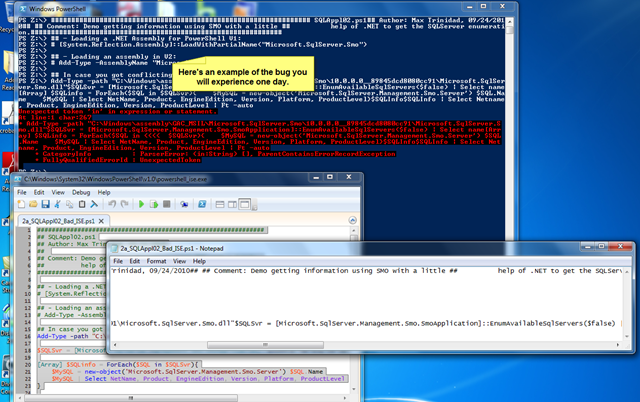The width and height of the screenshot is (640, 402).
Task: Click Notepad vertical scrollbar down arrow
Action: [x=627, y=336]
